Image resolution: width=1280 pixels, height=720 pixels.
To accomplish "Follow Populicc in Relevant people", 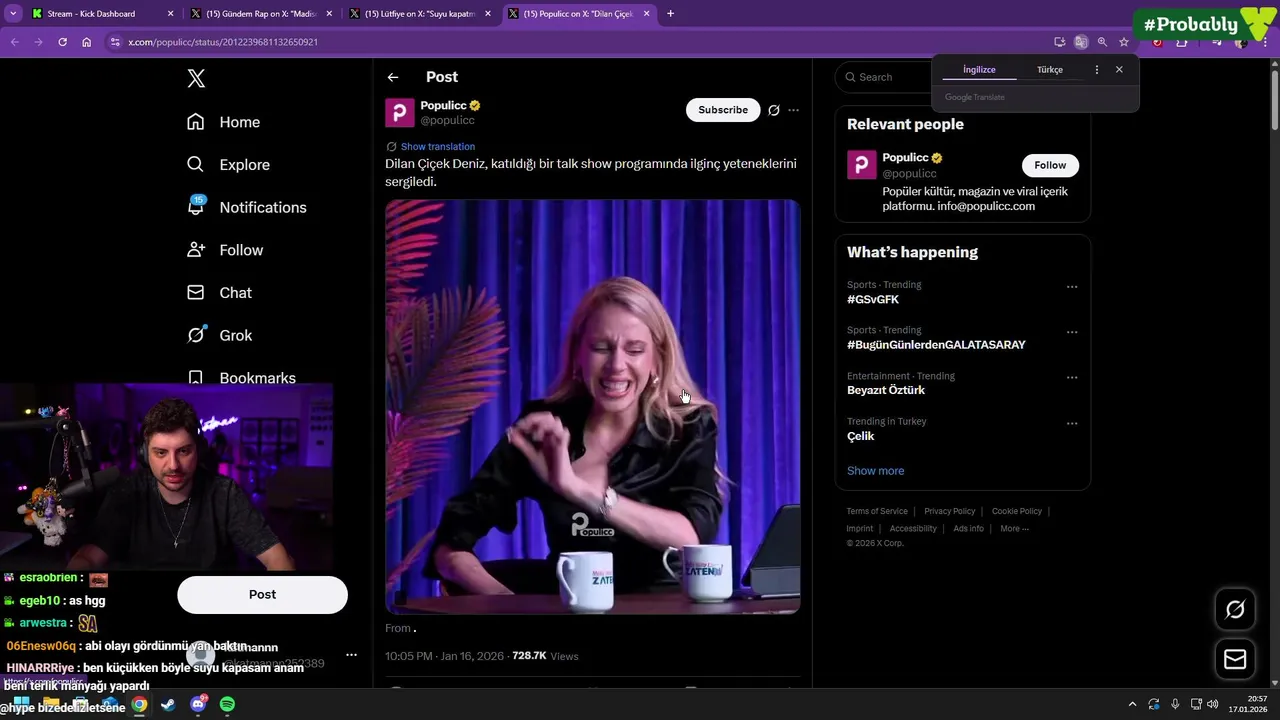I will coord(1050,165).
